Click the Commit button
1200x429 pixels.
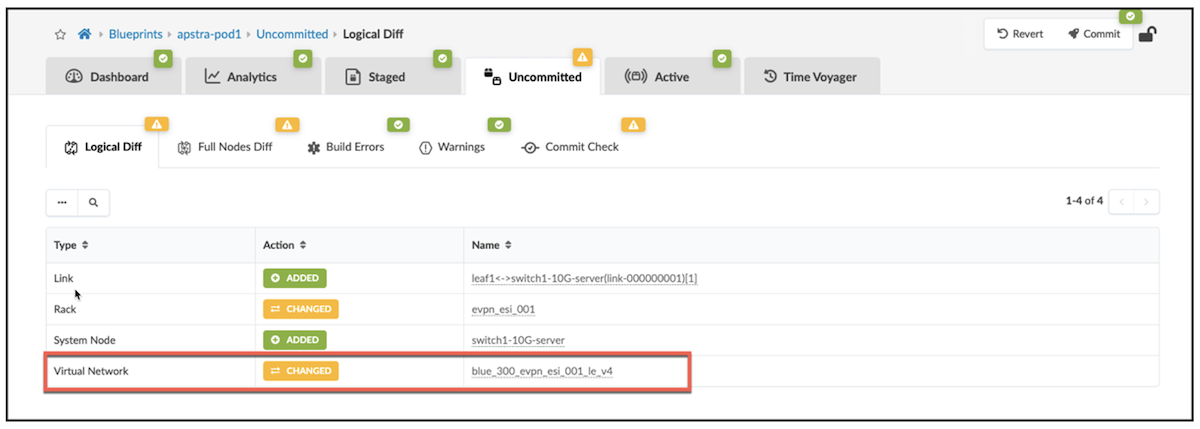coord(1094,34)
